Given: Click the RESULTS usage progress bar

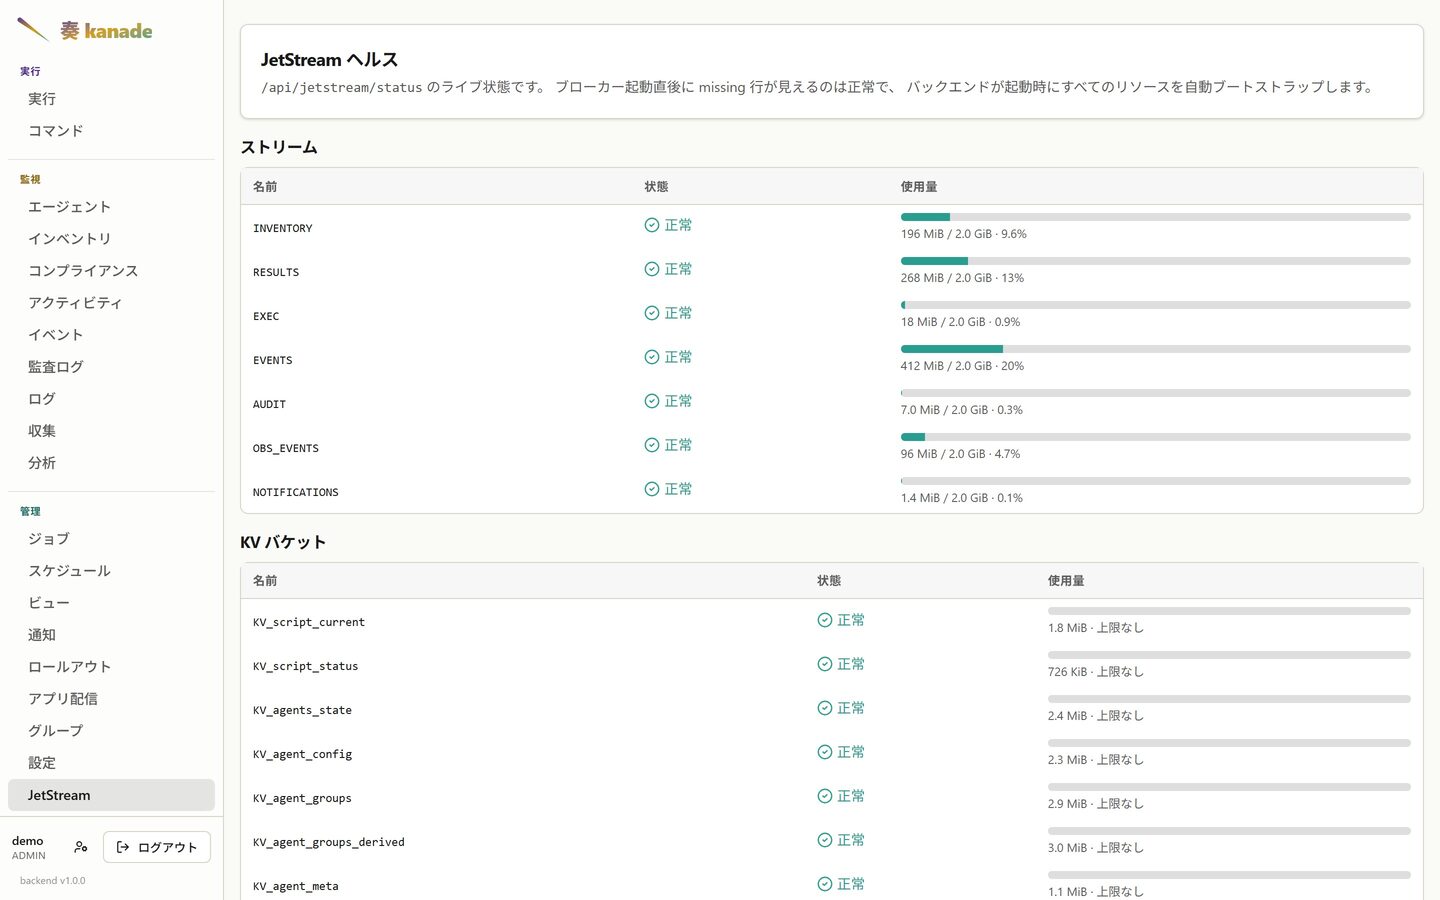Looking at the screenshot, I should click(x=1155, y=261).
